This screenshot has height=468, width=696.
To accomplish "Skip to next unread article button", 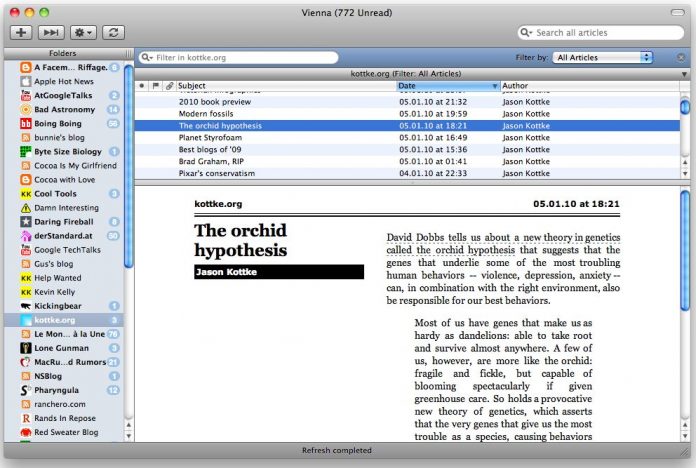I will (x=51, y=32).
